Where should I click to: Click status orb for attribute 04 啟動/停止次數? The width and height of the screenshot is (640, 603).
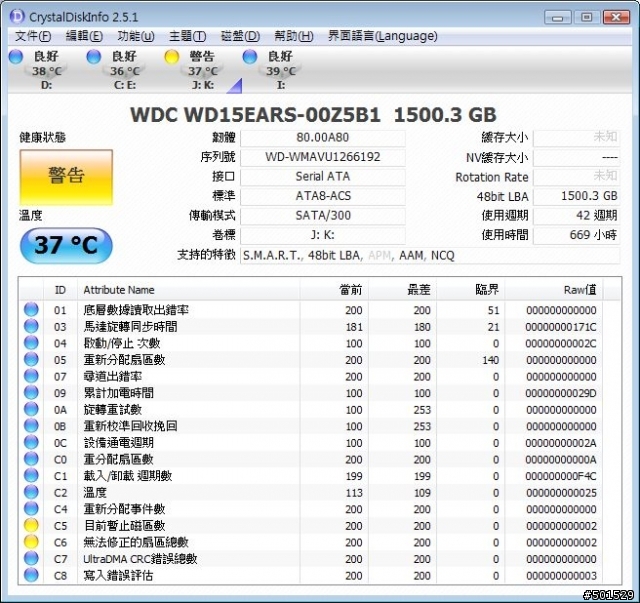[x=31, y=343]
